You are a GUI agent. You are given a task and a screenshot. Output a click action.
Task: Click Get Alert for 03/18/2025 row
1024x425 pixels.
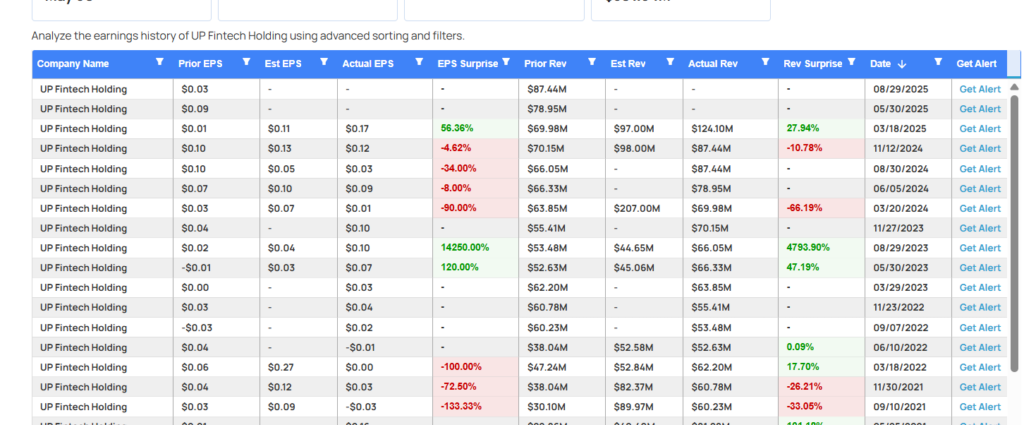[x=980, y=129]
